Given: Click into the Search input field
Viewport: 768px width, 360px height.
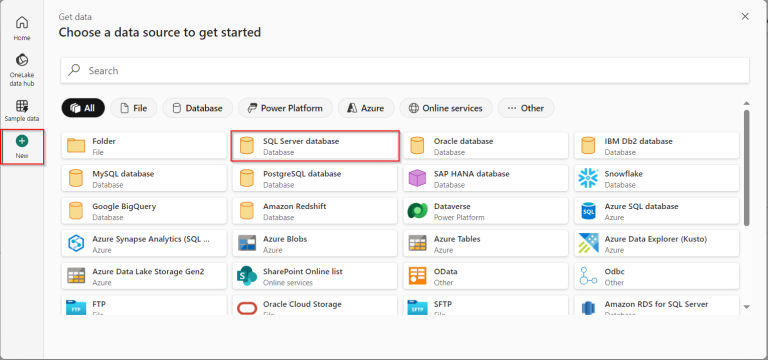Looking at the screenshot, I should point(405,70).
